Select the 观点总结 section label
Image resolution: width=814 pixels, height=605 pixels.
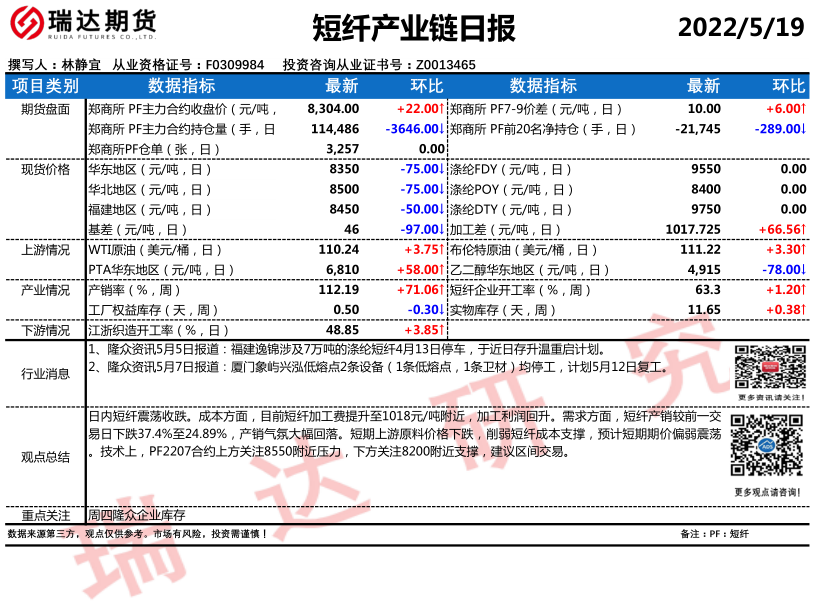[x=45, y=456]
